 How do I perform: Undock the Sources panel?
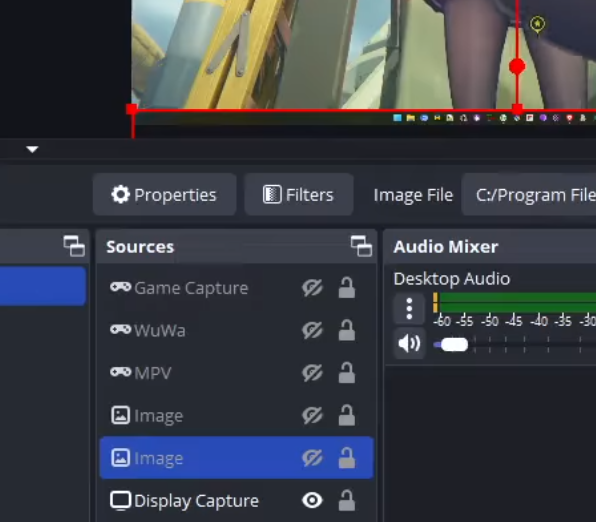361,246
